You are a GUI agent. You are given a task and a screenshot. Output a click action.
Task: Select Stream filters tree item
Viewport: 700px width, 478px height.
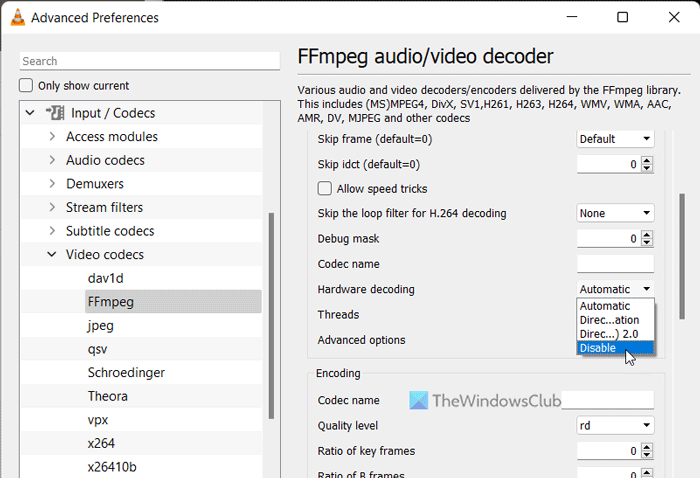[x=104, y=207]
